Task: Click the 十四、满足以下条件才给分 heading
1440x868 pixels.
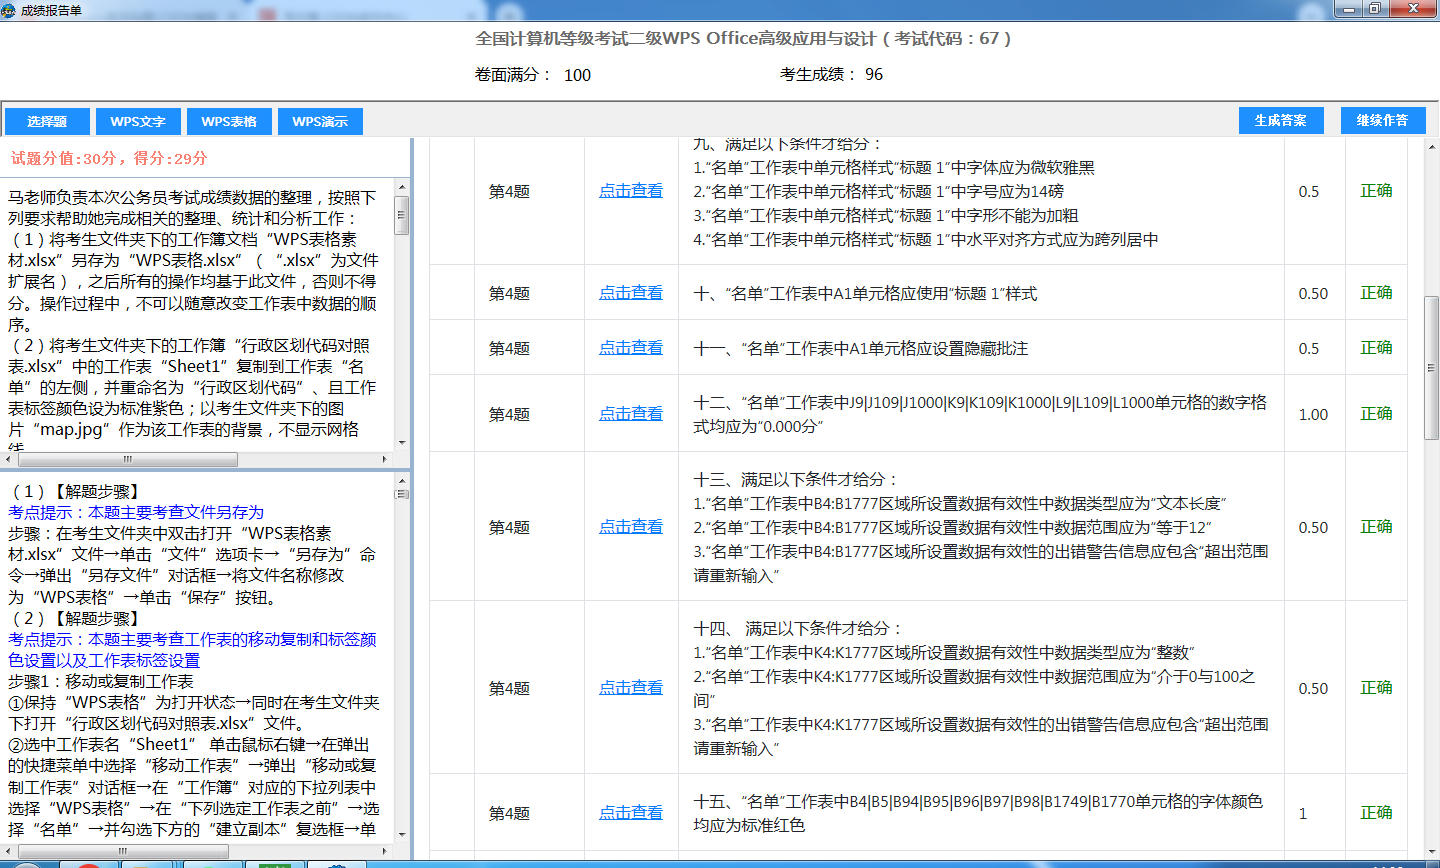Action: pyautogui.click(x=797, y=628)
